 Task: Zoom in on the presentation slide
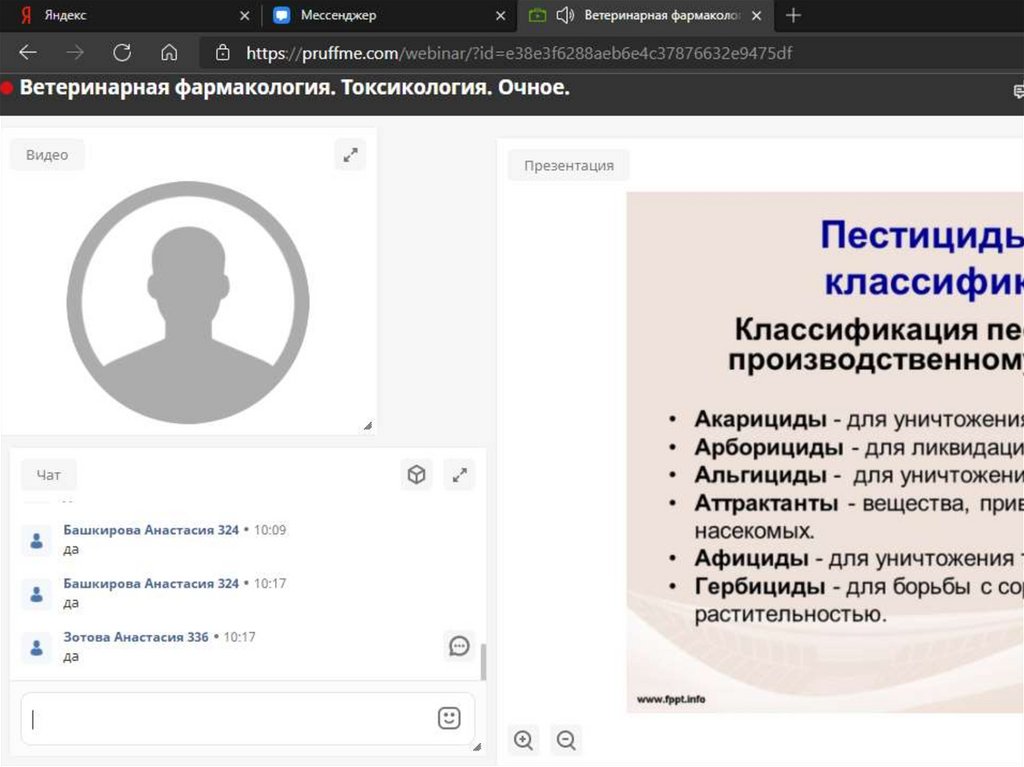tap(523, 740)
